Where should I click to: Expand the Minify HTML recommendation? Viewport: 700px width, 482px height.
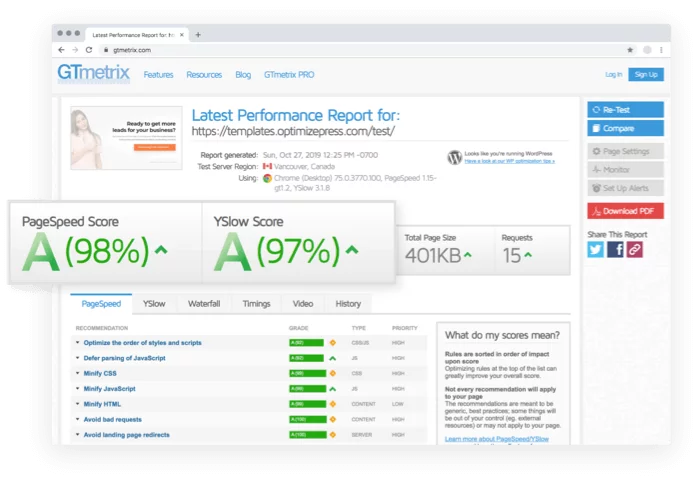(x=77, y=404)
